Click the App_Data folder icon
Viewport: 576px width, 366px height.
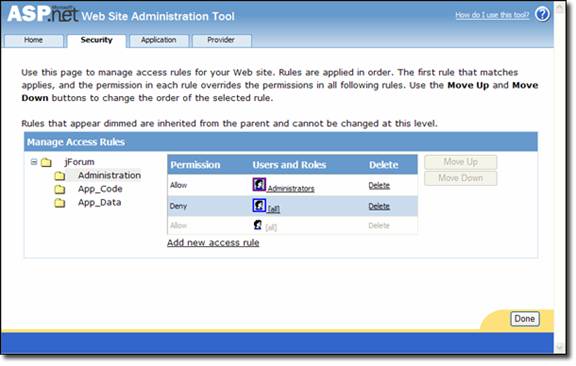click(x=60, y=203)
